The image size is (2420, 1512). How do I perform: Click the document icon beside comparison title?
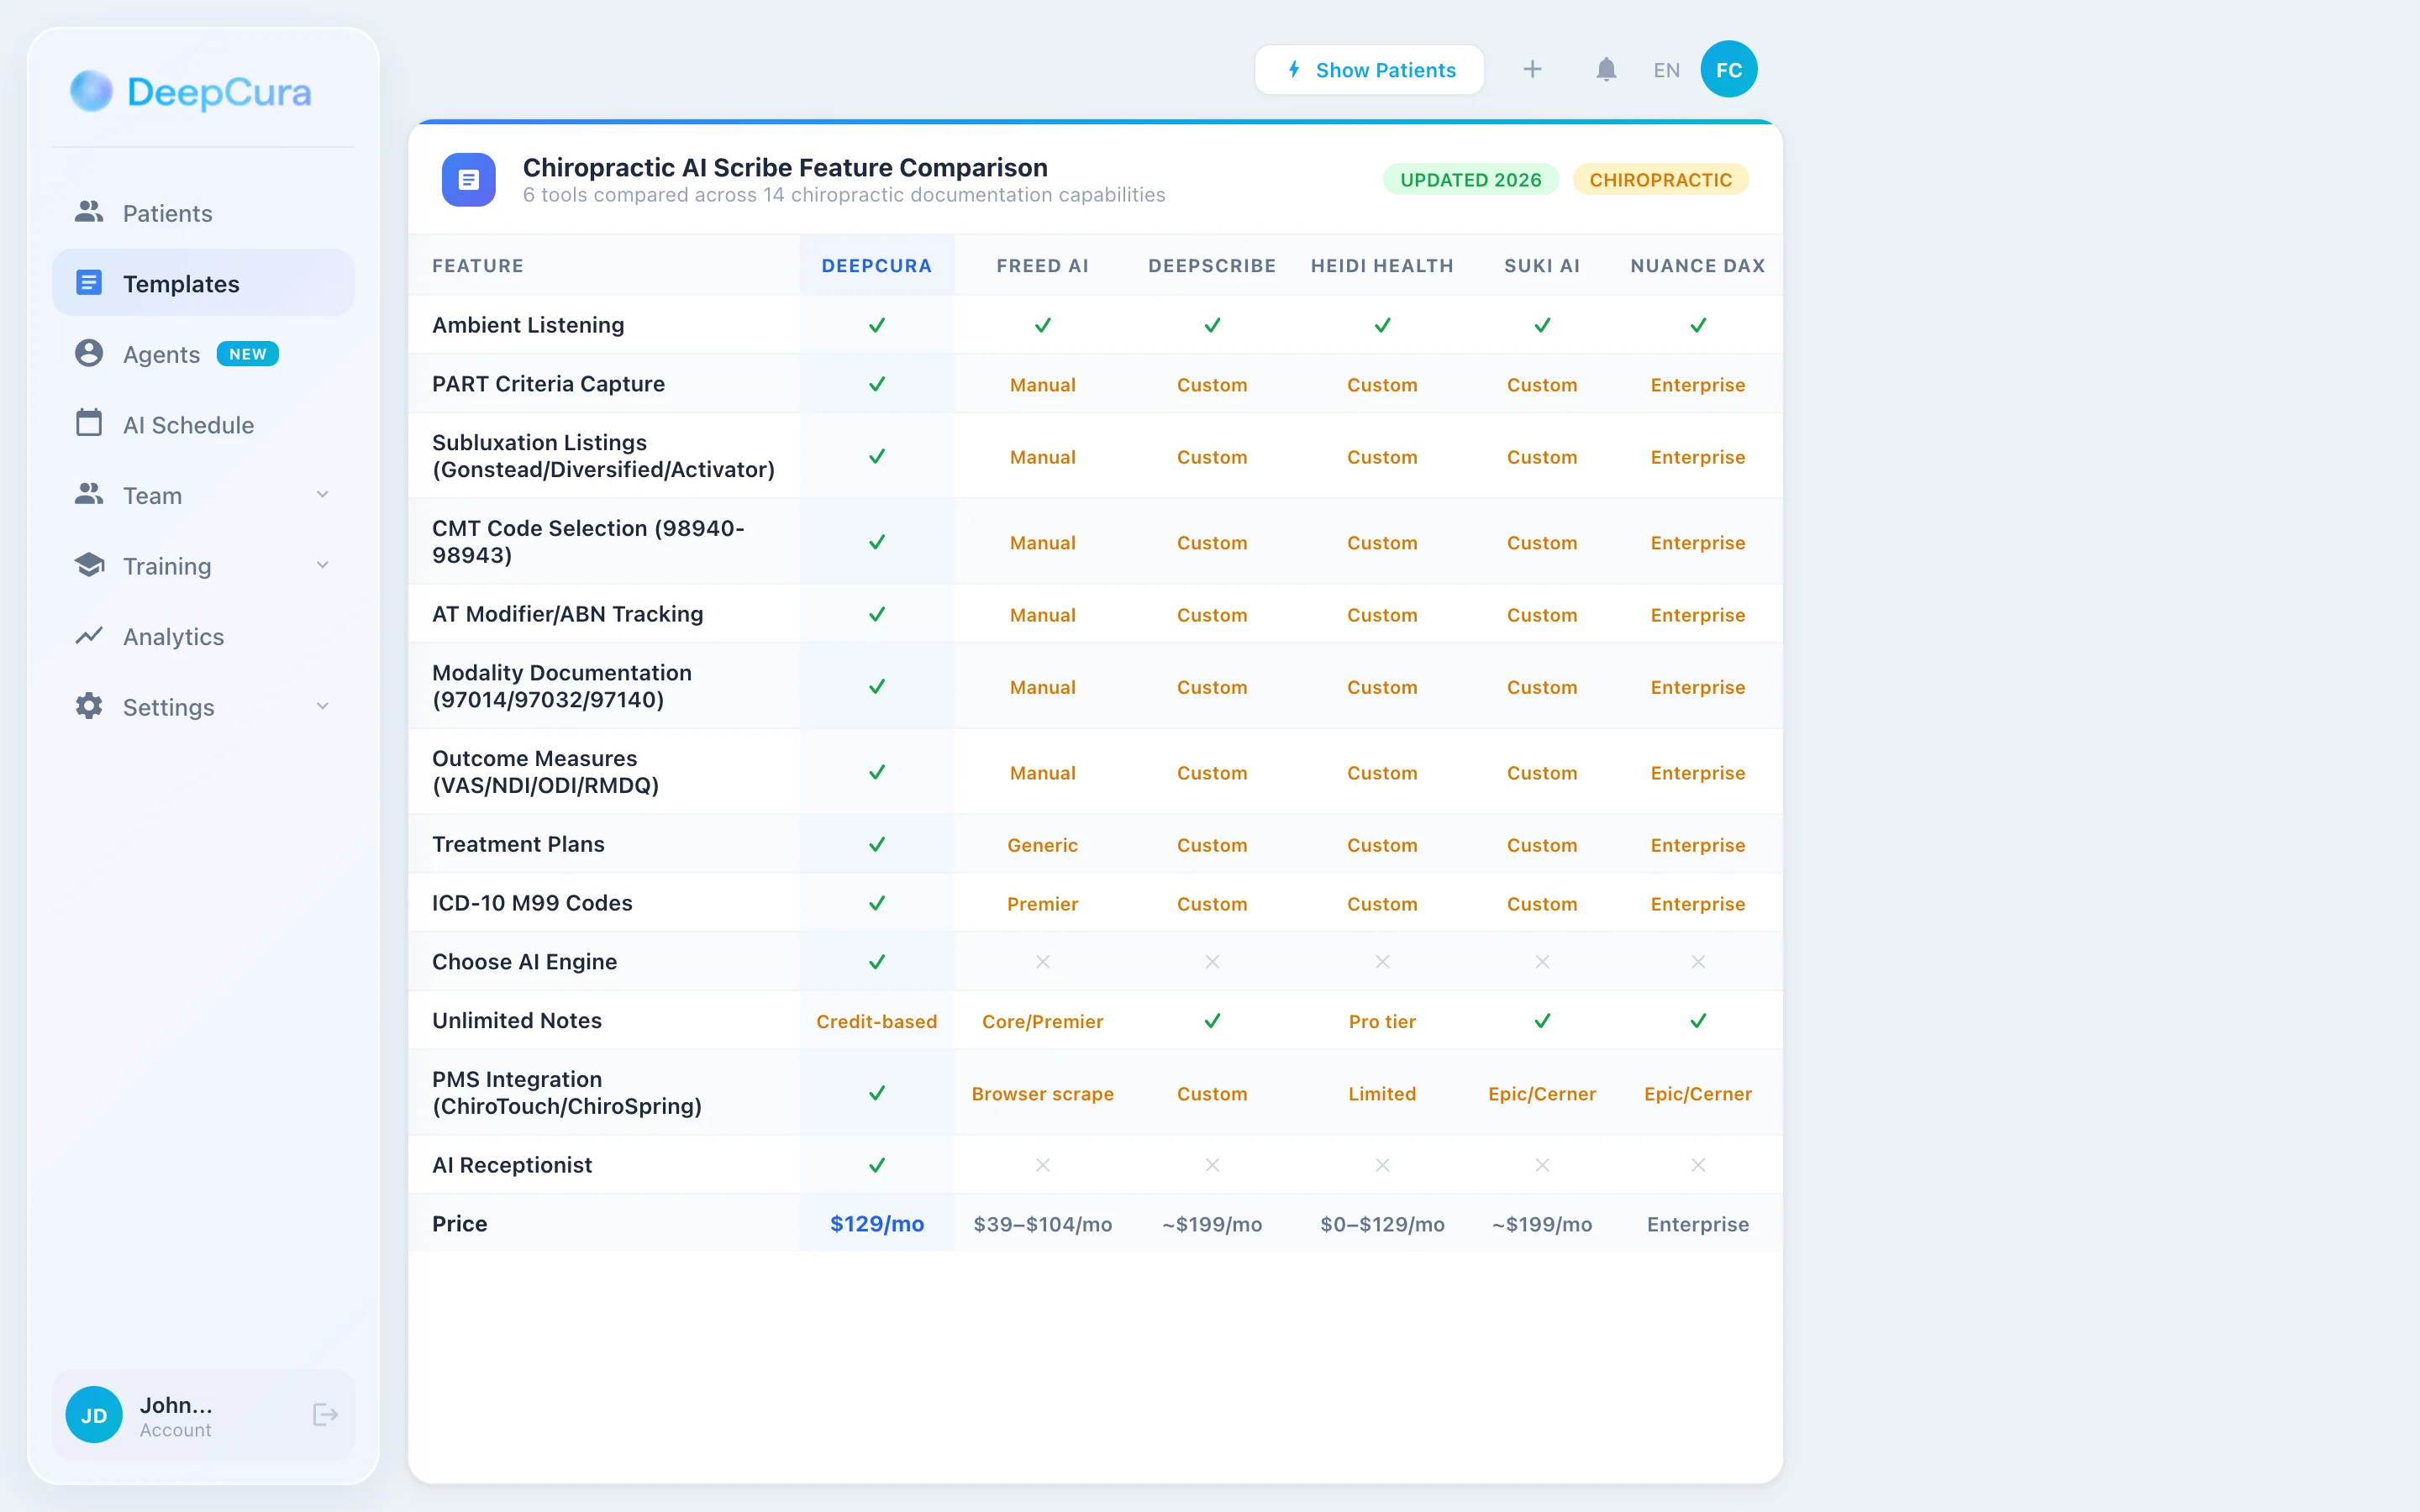coord(469,180)
